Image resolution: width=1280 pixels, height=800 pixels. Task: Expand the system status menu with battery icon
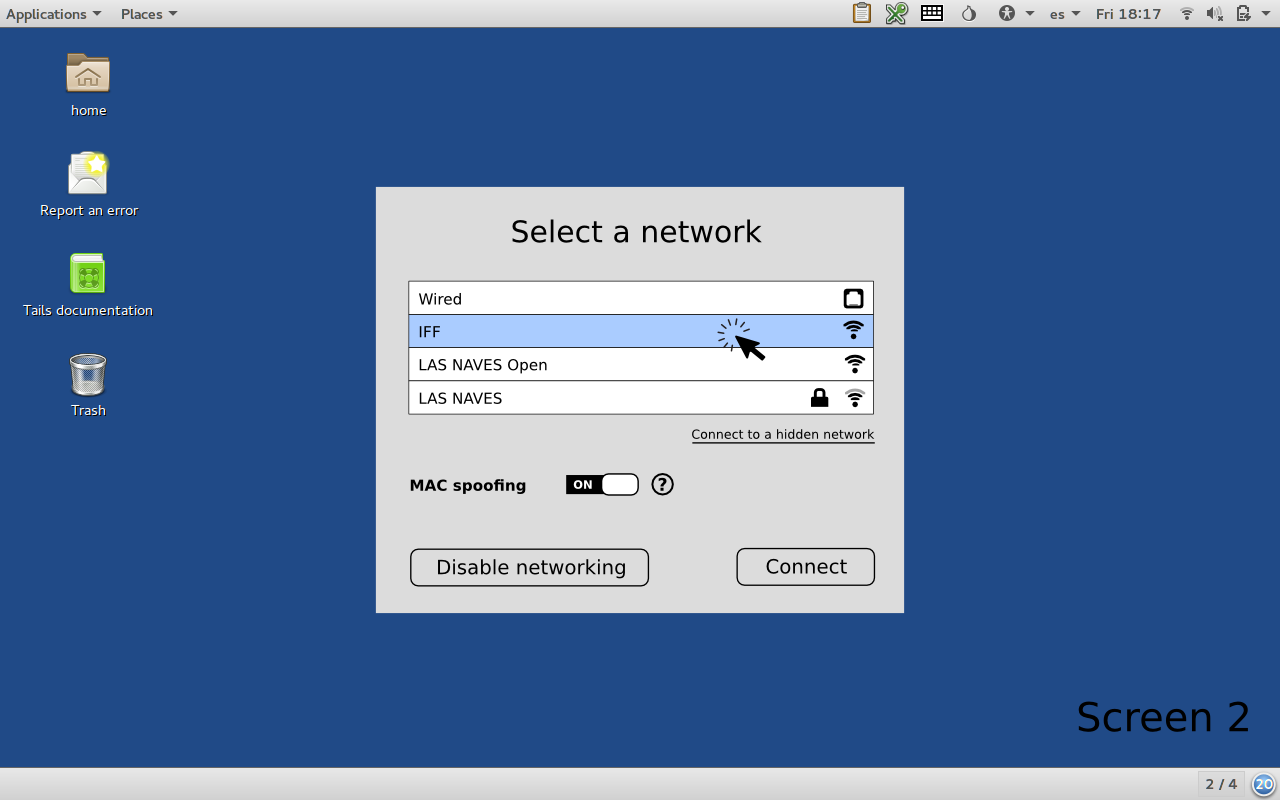pyautogui.click(x=1250, y=14)
